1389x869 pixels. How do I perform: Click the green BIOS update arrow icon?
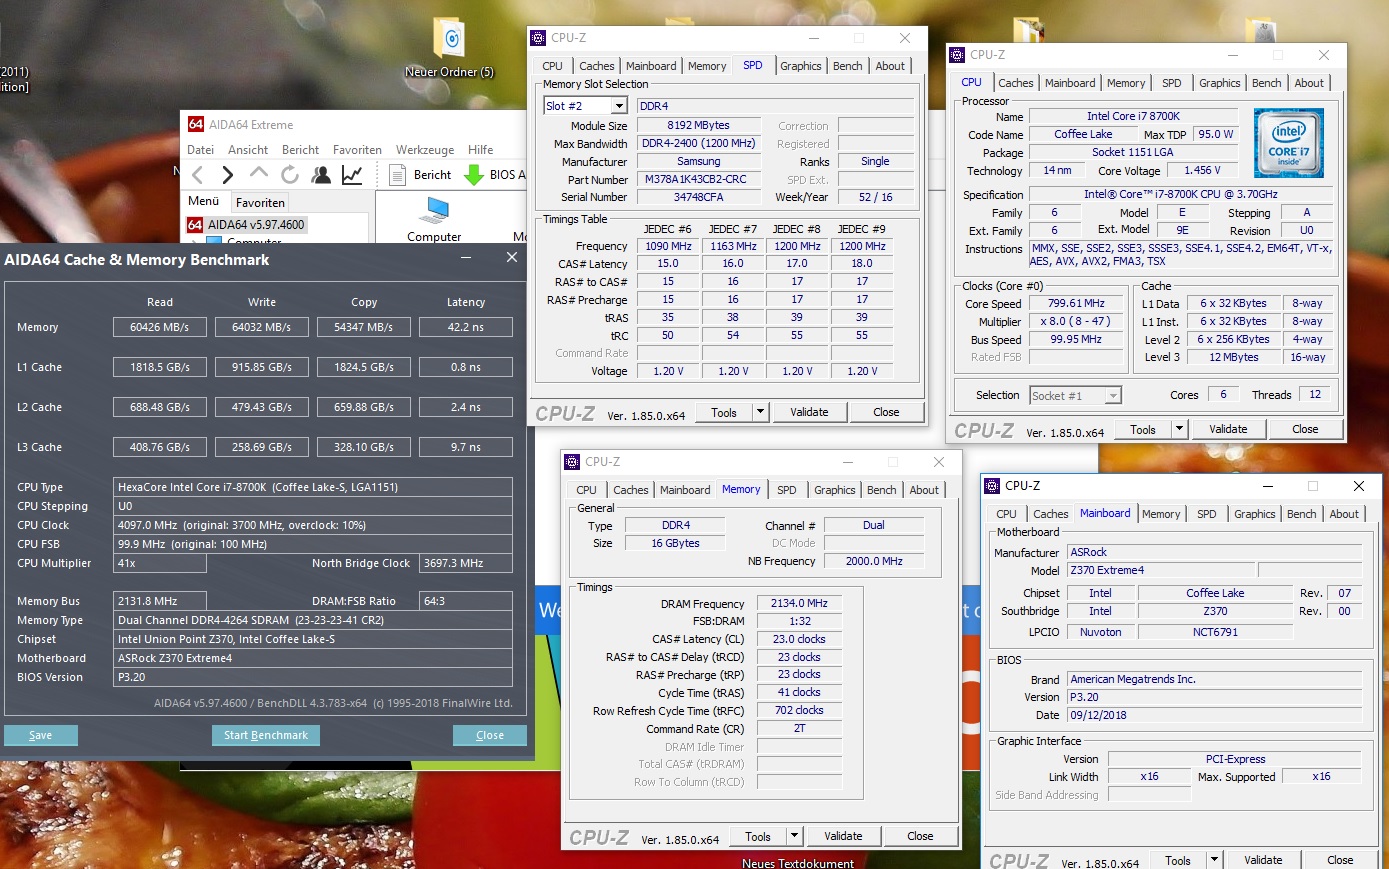coord(474,175)
